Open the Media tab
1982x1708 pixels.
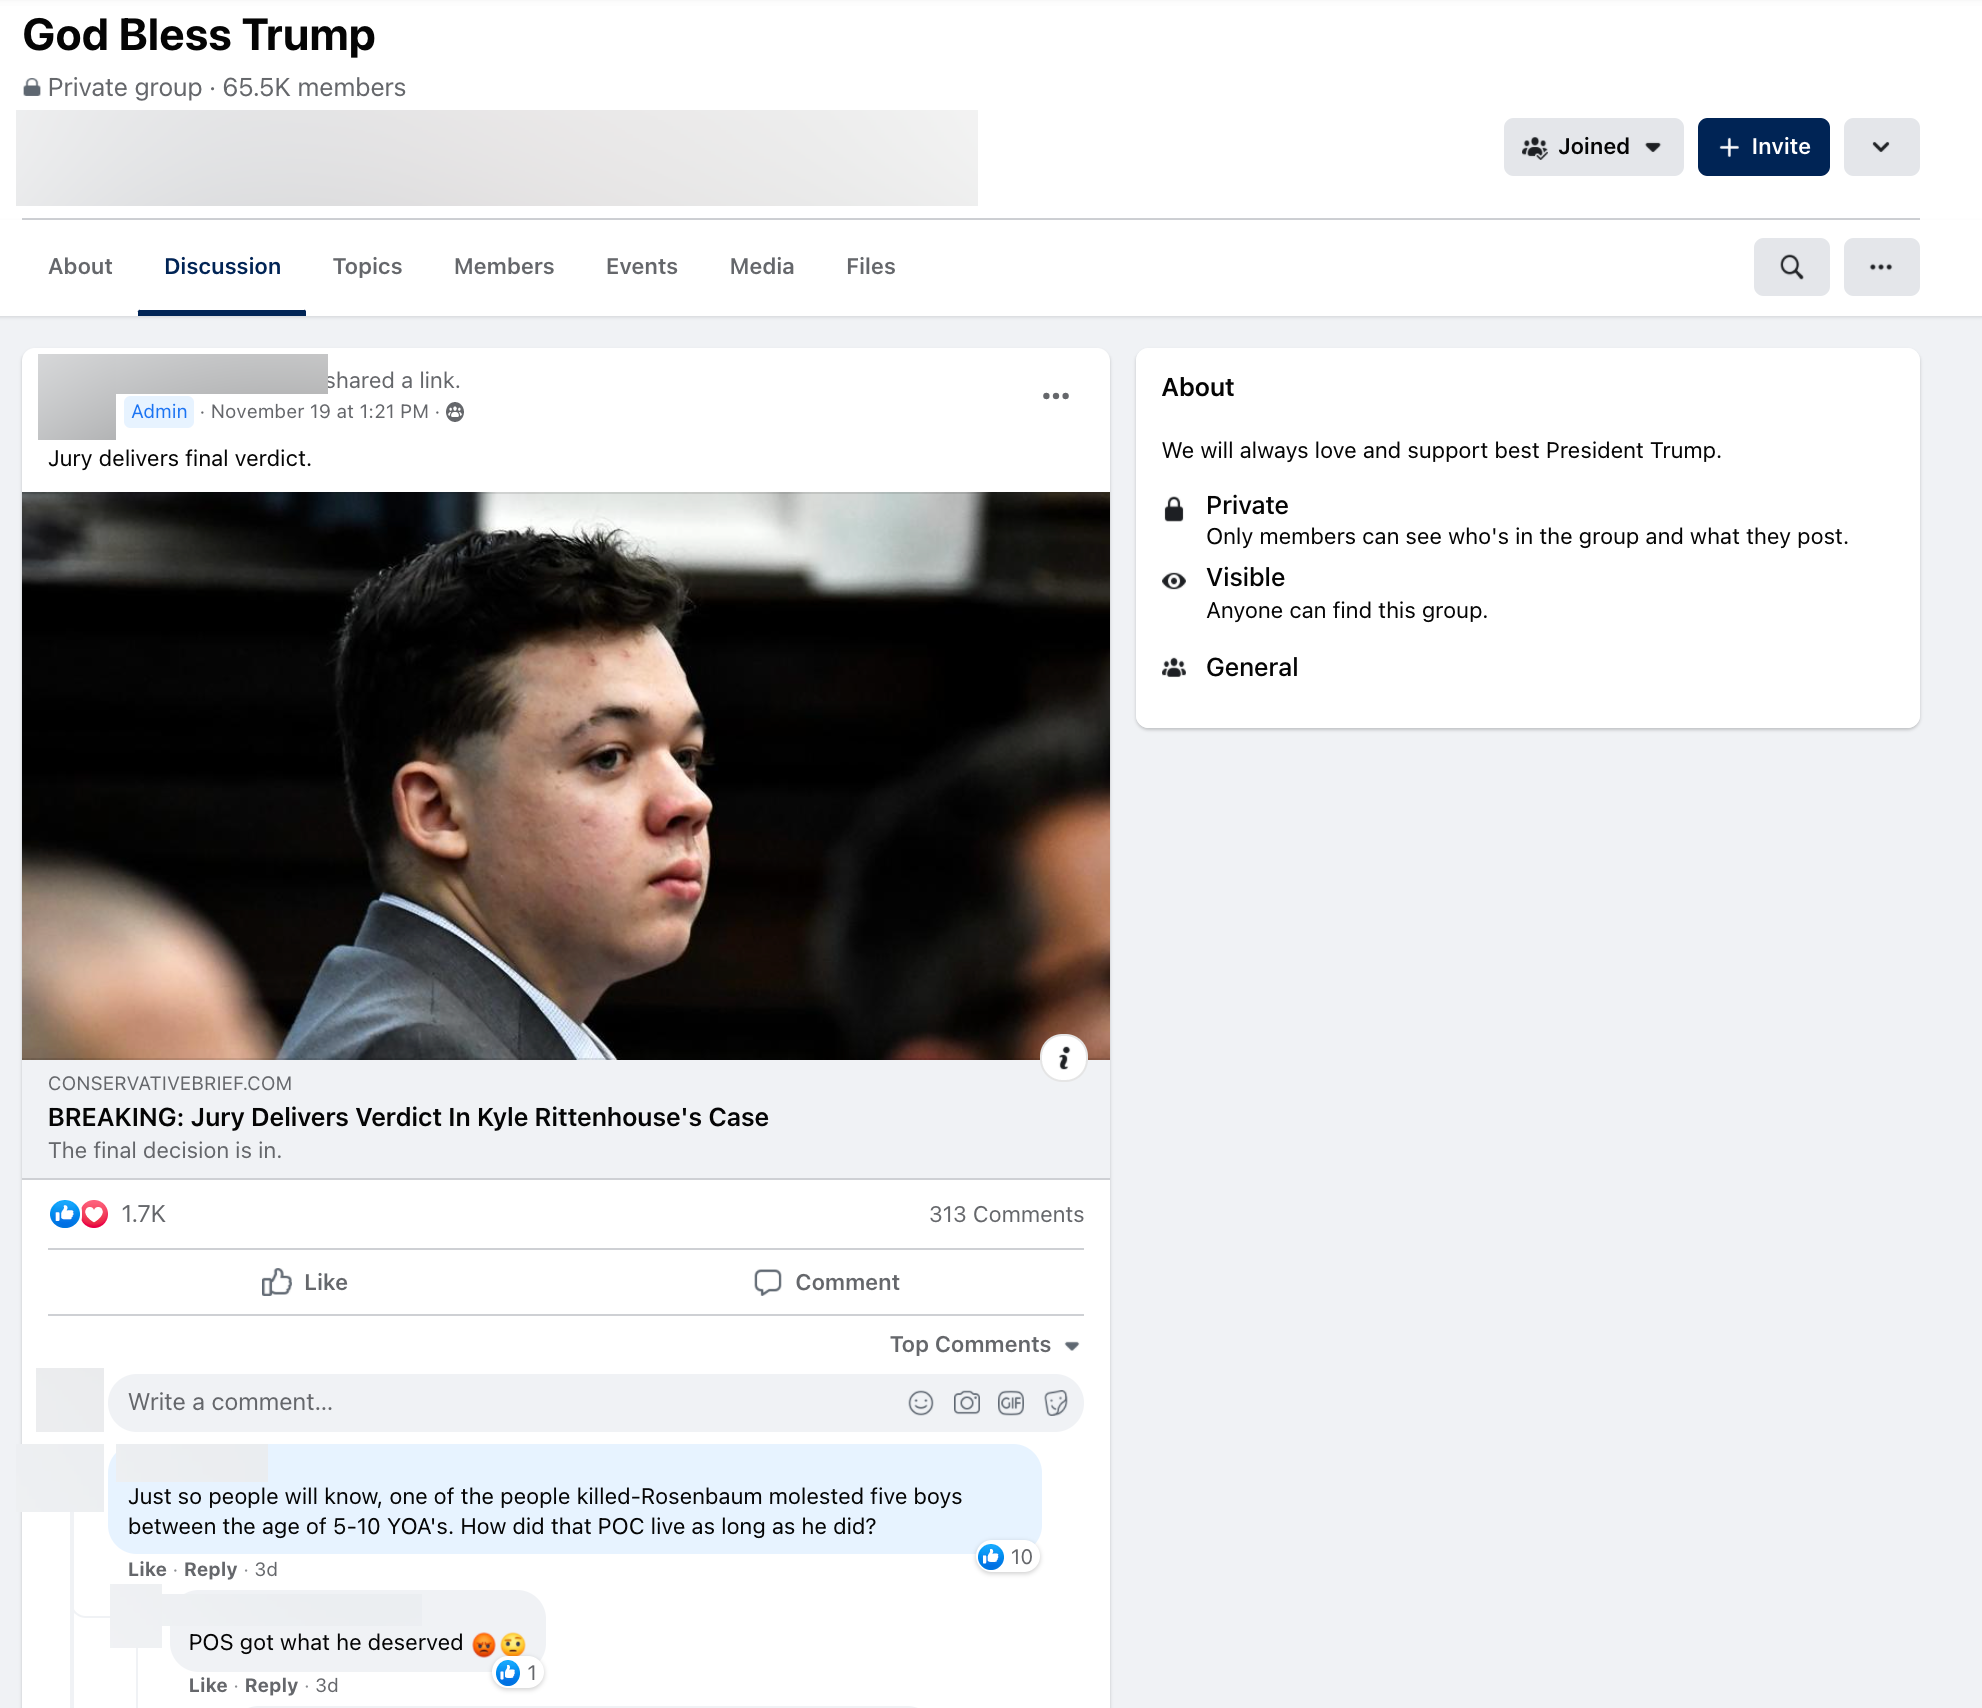tap(761, 266)
